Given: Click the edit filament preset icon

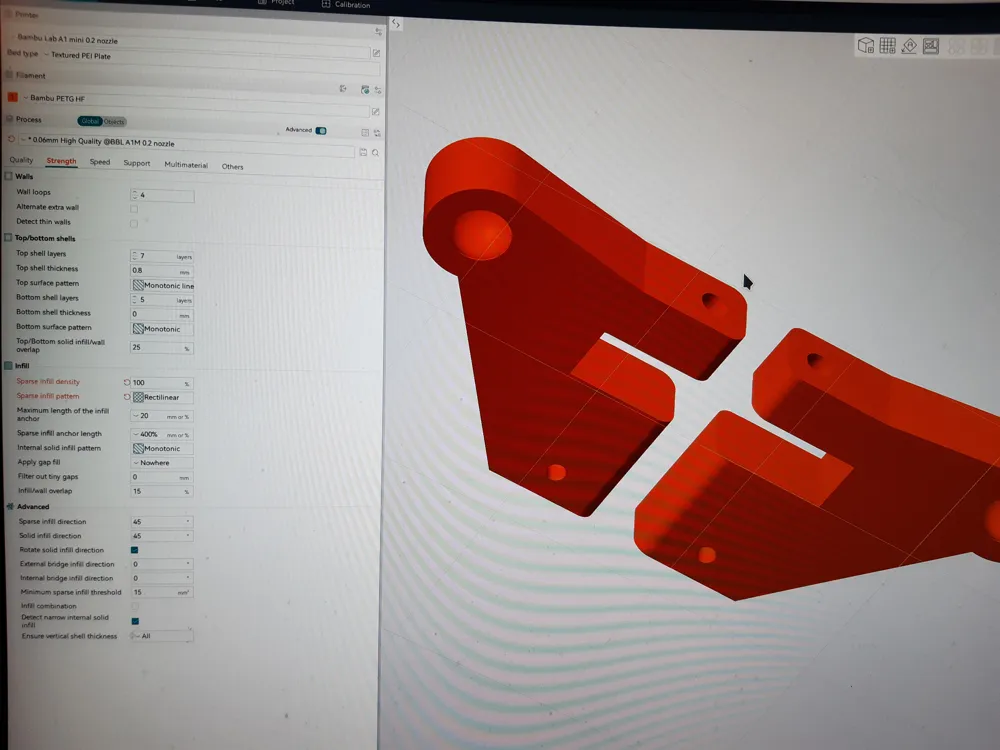Looking at the screenshot, I should 376,112.
